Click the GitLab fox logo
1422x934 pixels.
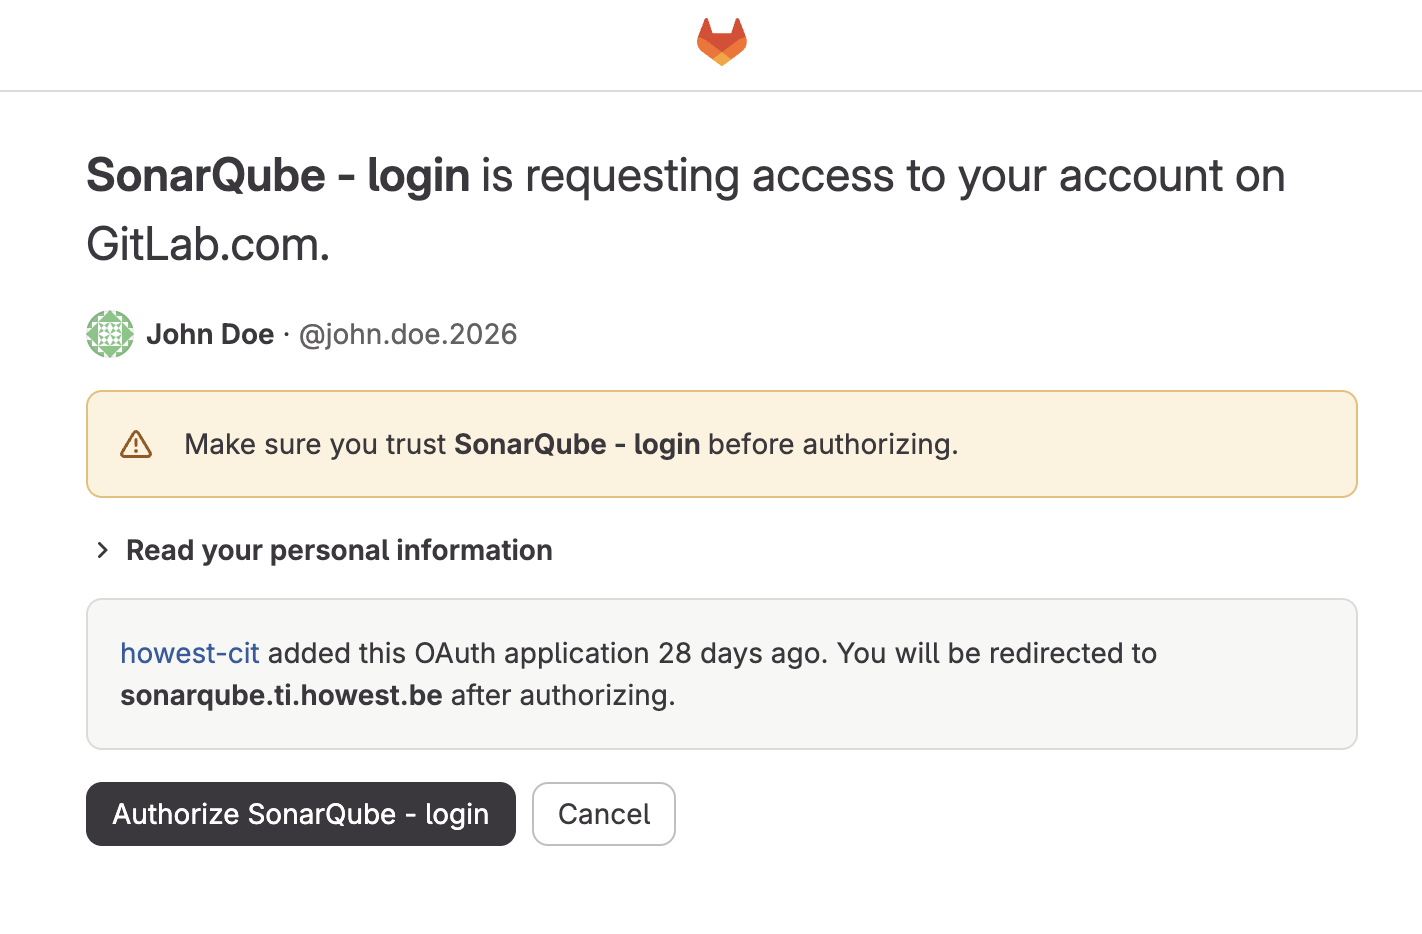click(x=722, y=42)
